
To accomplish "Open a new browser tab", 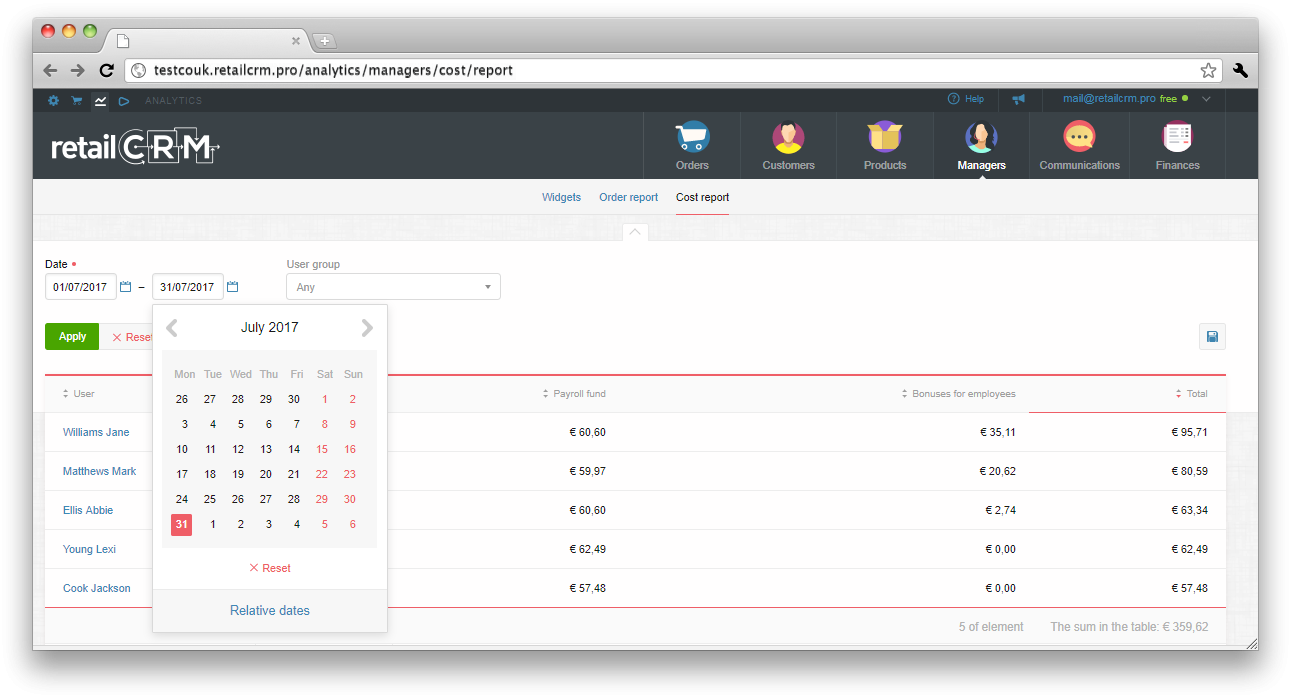I will point(324,41).
